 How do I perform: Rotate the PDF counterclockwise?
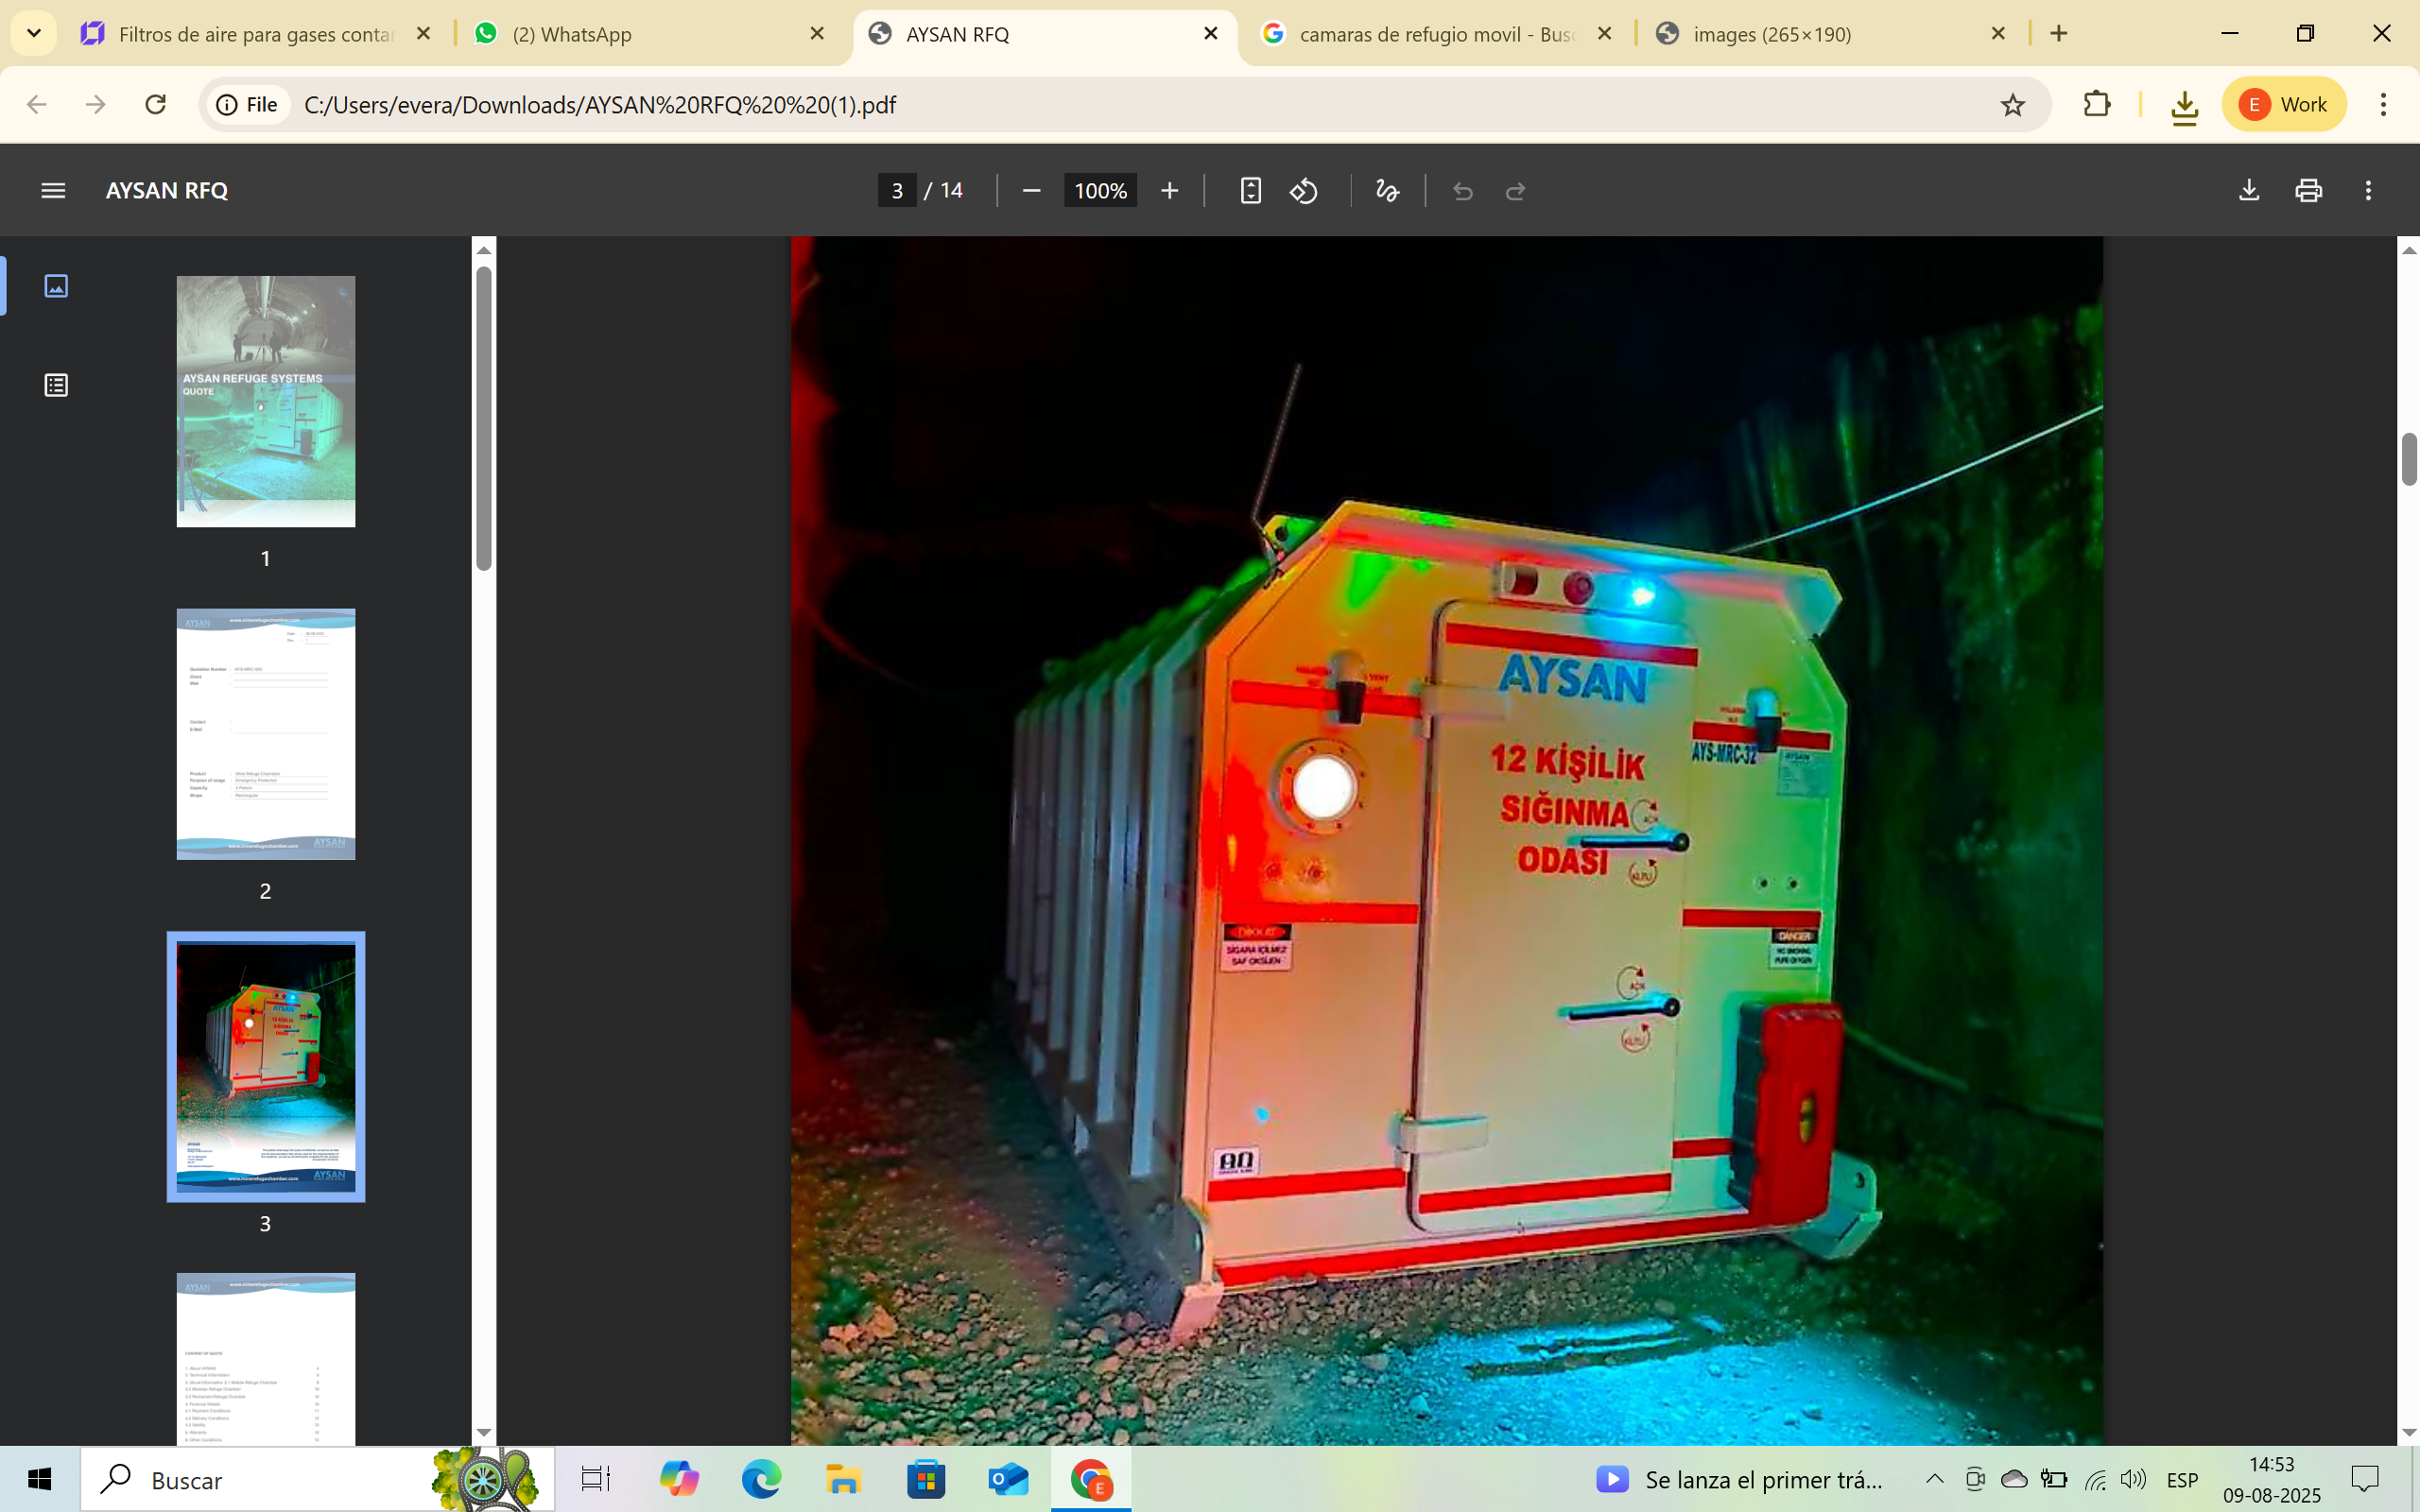(x=1304, y=190)
